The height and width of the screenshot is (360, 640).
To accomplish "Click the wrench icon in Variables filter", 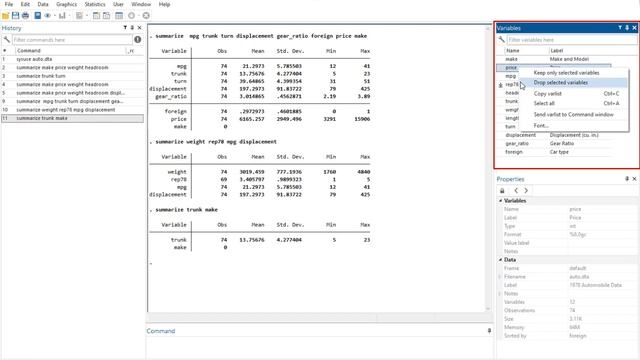I will click(x=502, y=40).
